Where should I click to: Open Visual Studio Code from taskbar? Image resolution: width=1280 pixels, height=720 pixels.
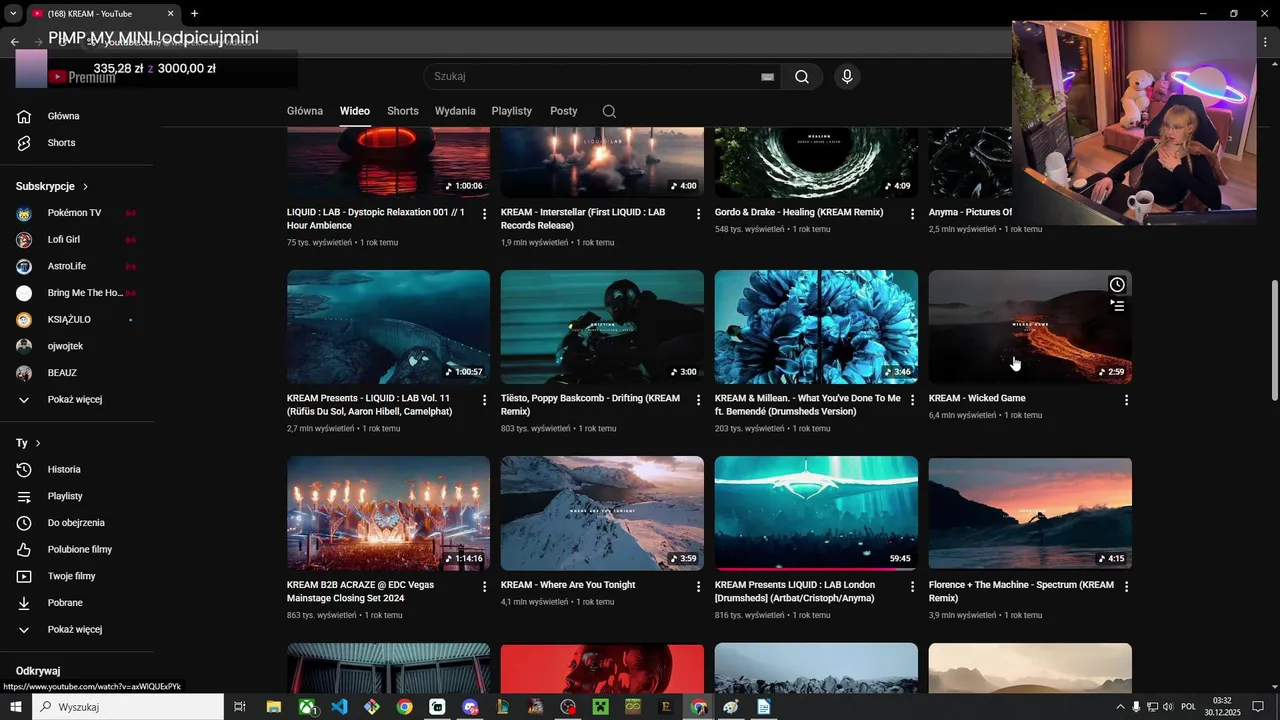(339, 707)
